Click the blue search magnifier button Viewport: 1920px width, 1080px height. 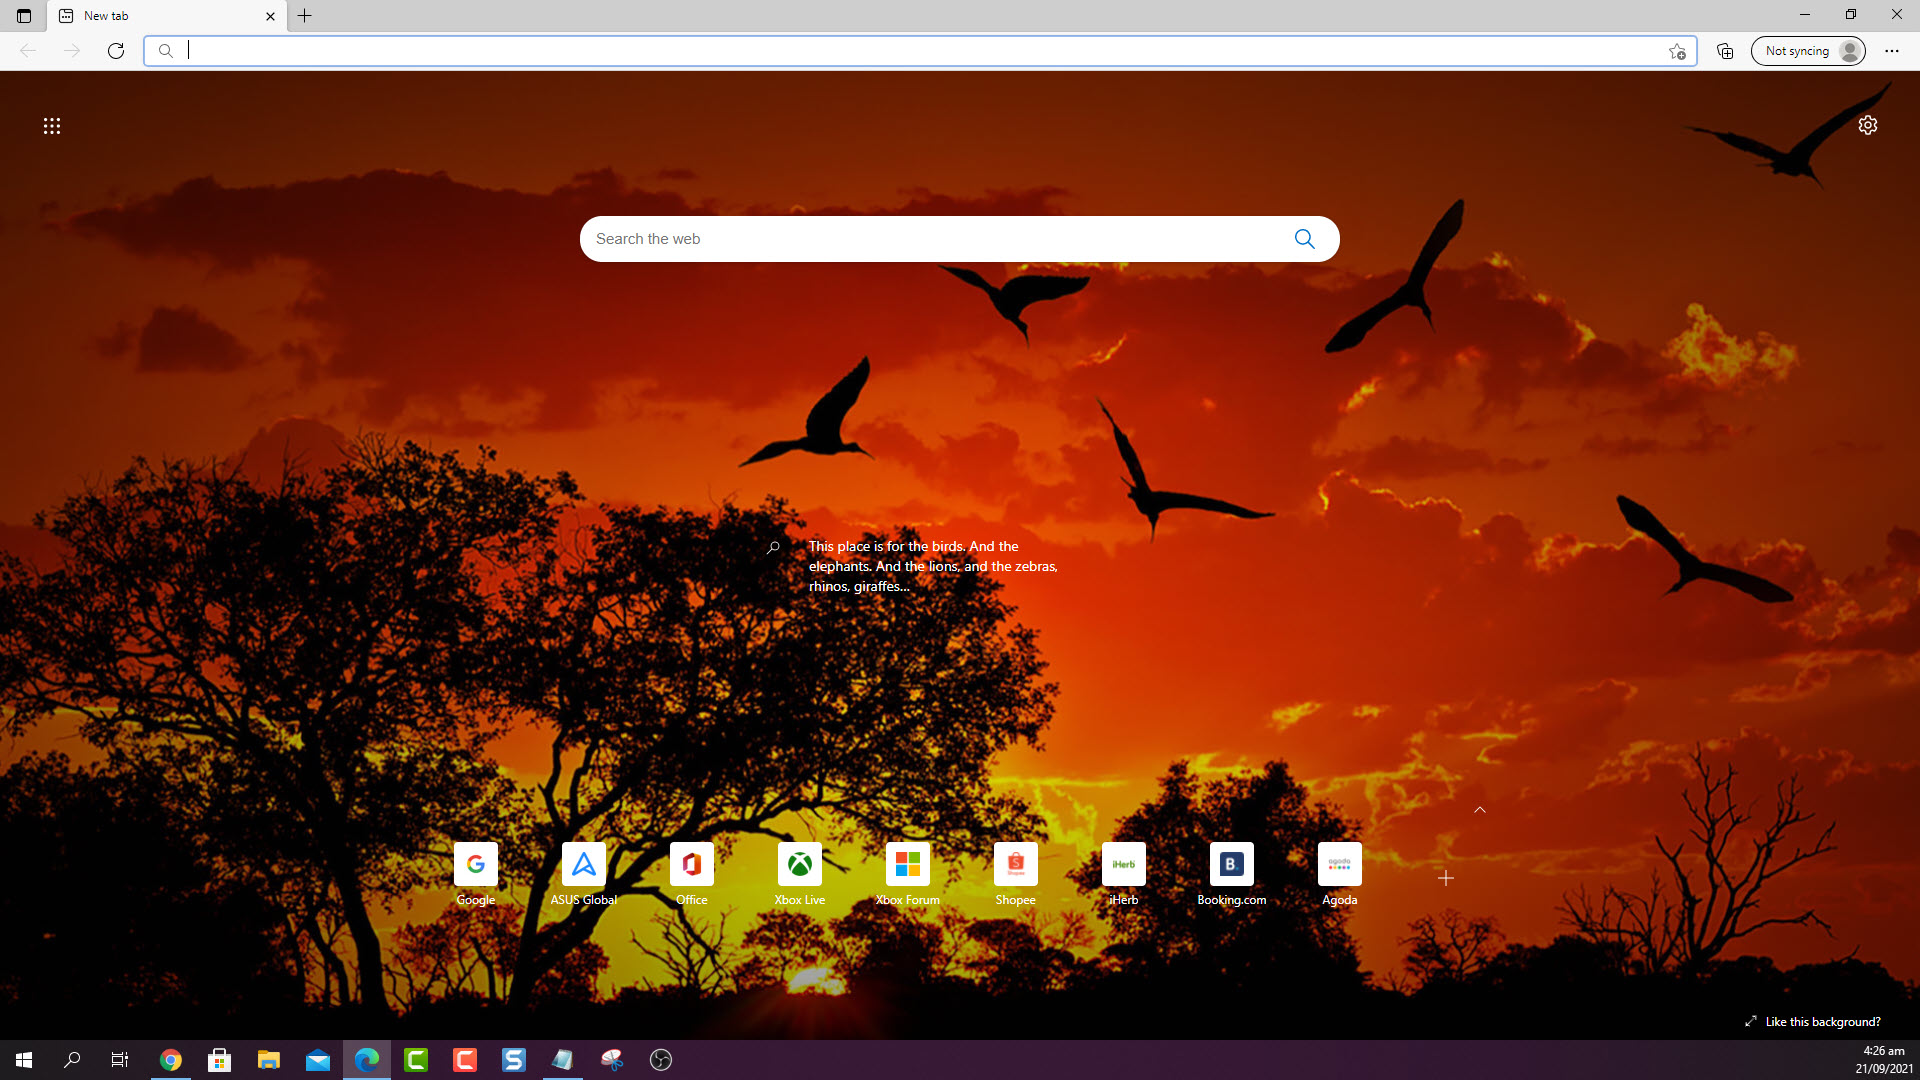1304,239
